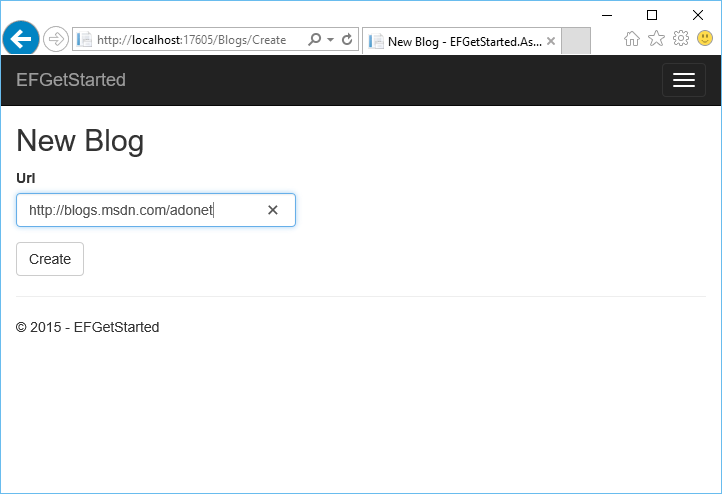This screenshot has height=494, width=722.
Task: Click the browser Forward arrow button
Action: tap(56, 40)
